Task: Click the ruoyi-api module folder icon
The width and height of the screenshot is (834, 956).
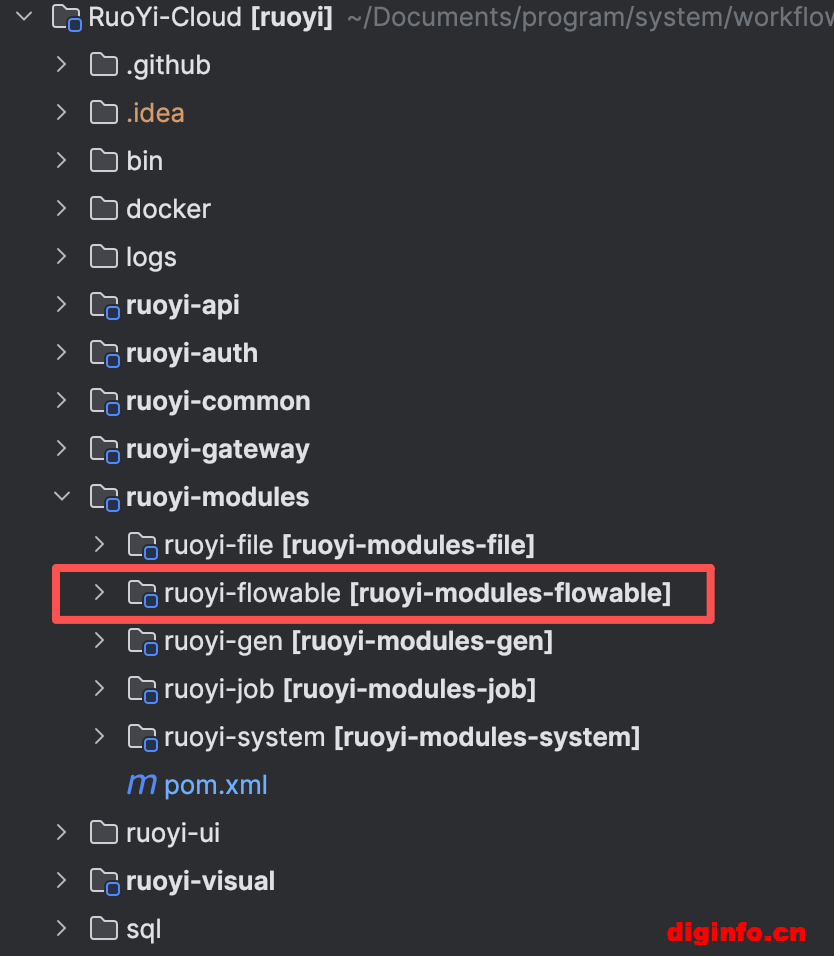Action: point(104,305)
